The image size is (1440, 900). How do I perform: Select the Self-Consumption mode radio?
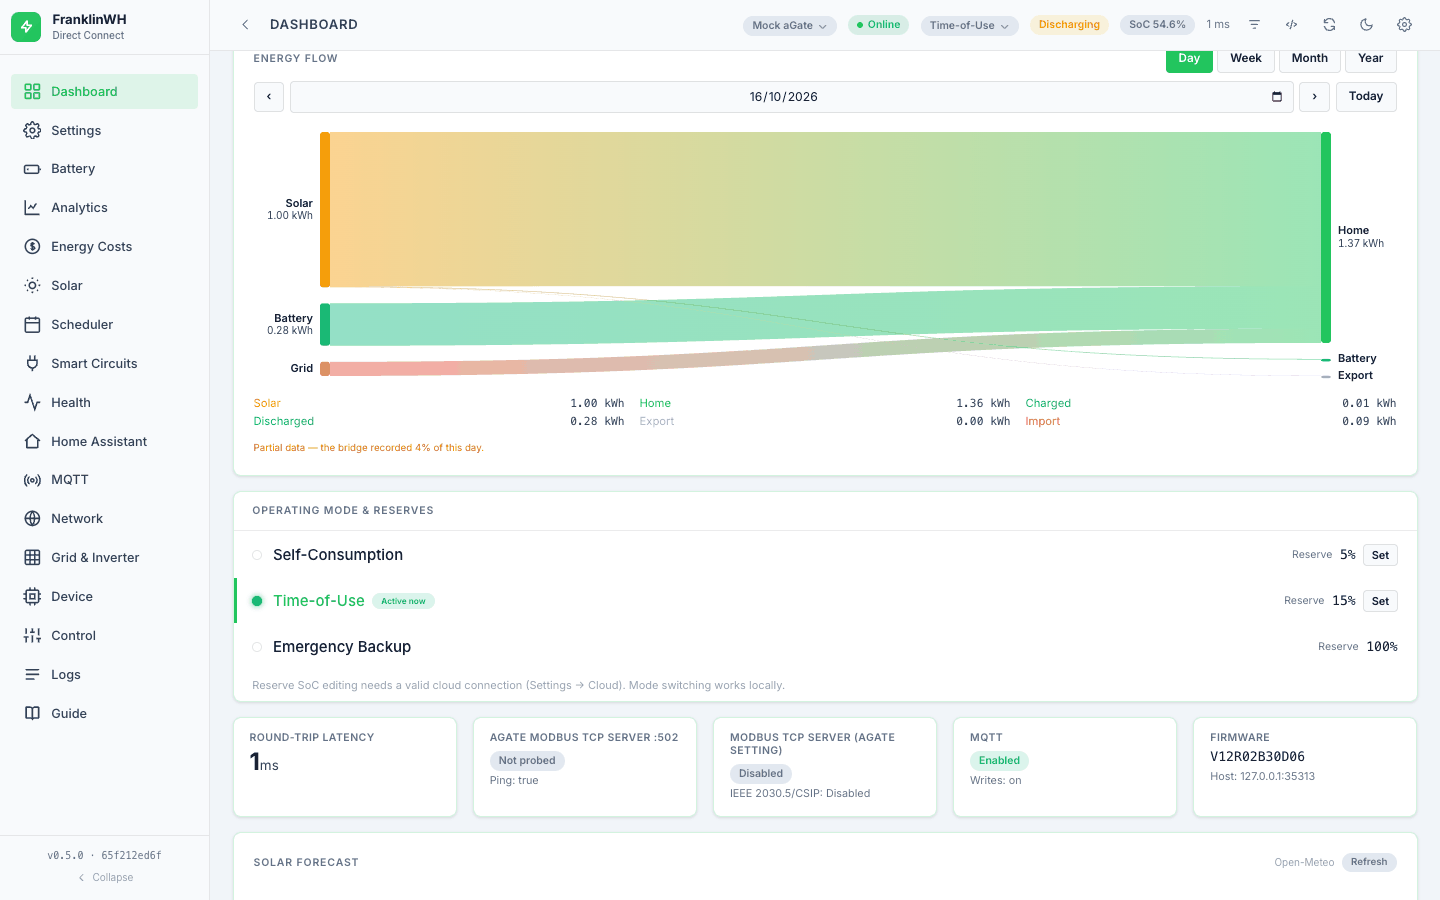[x=257, y=555]
